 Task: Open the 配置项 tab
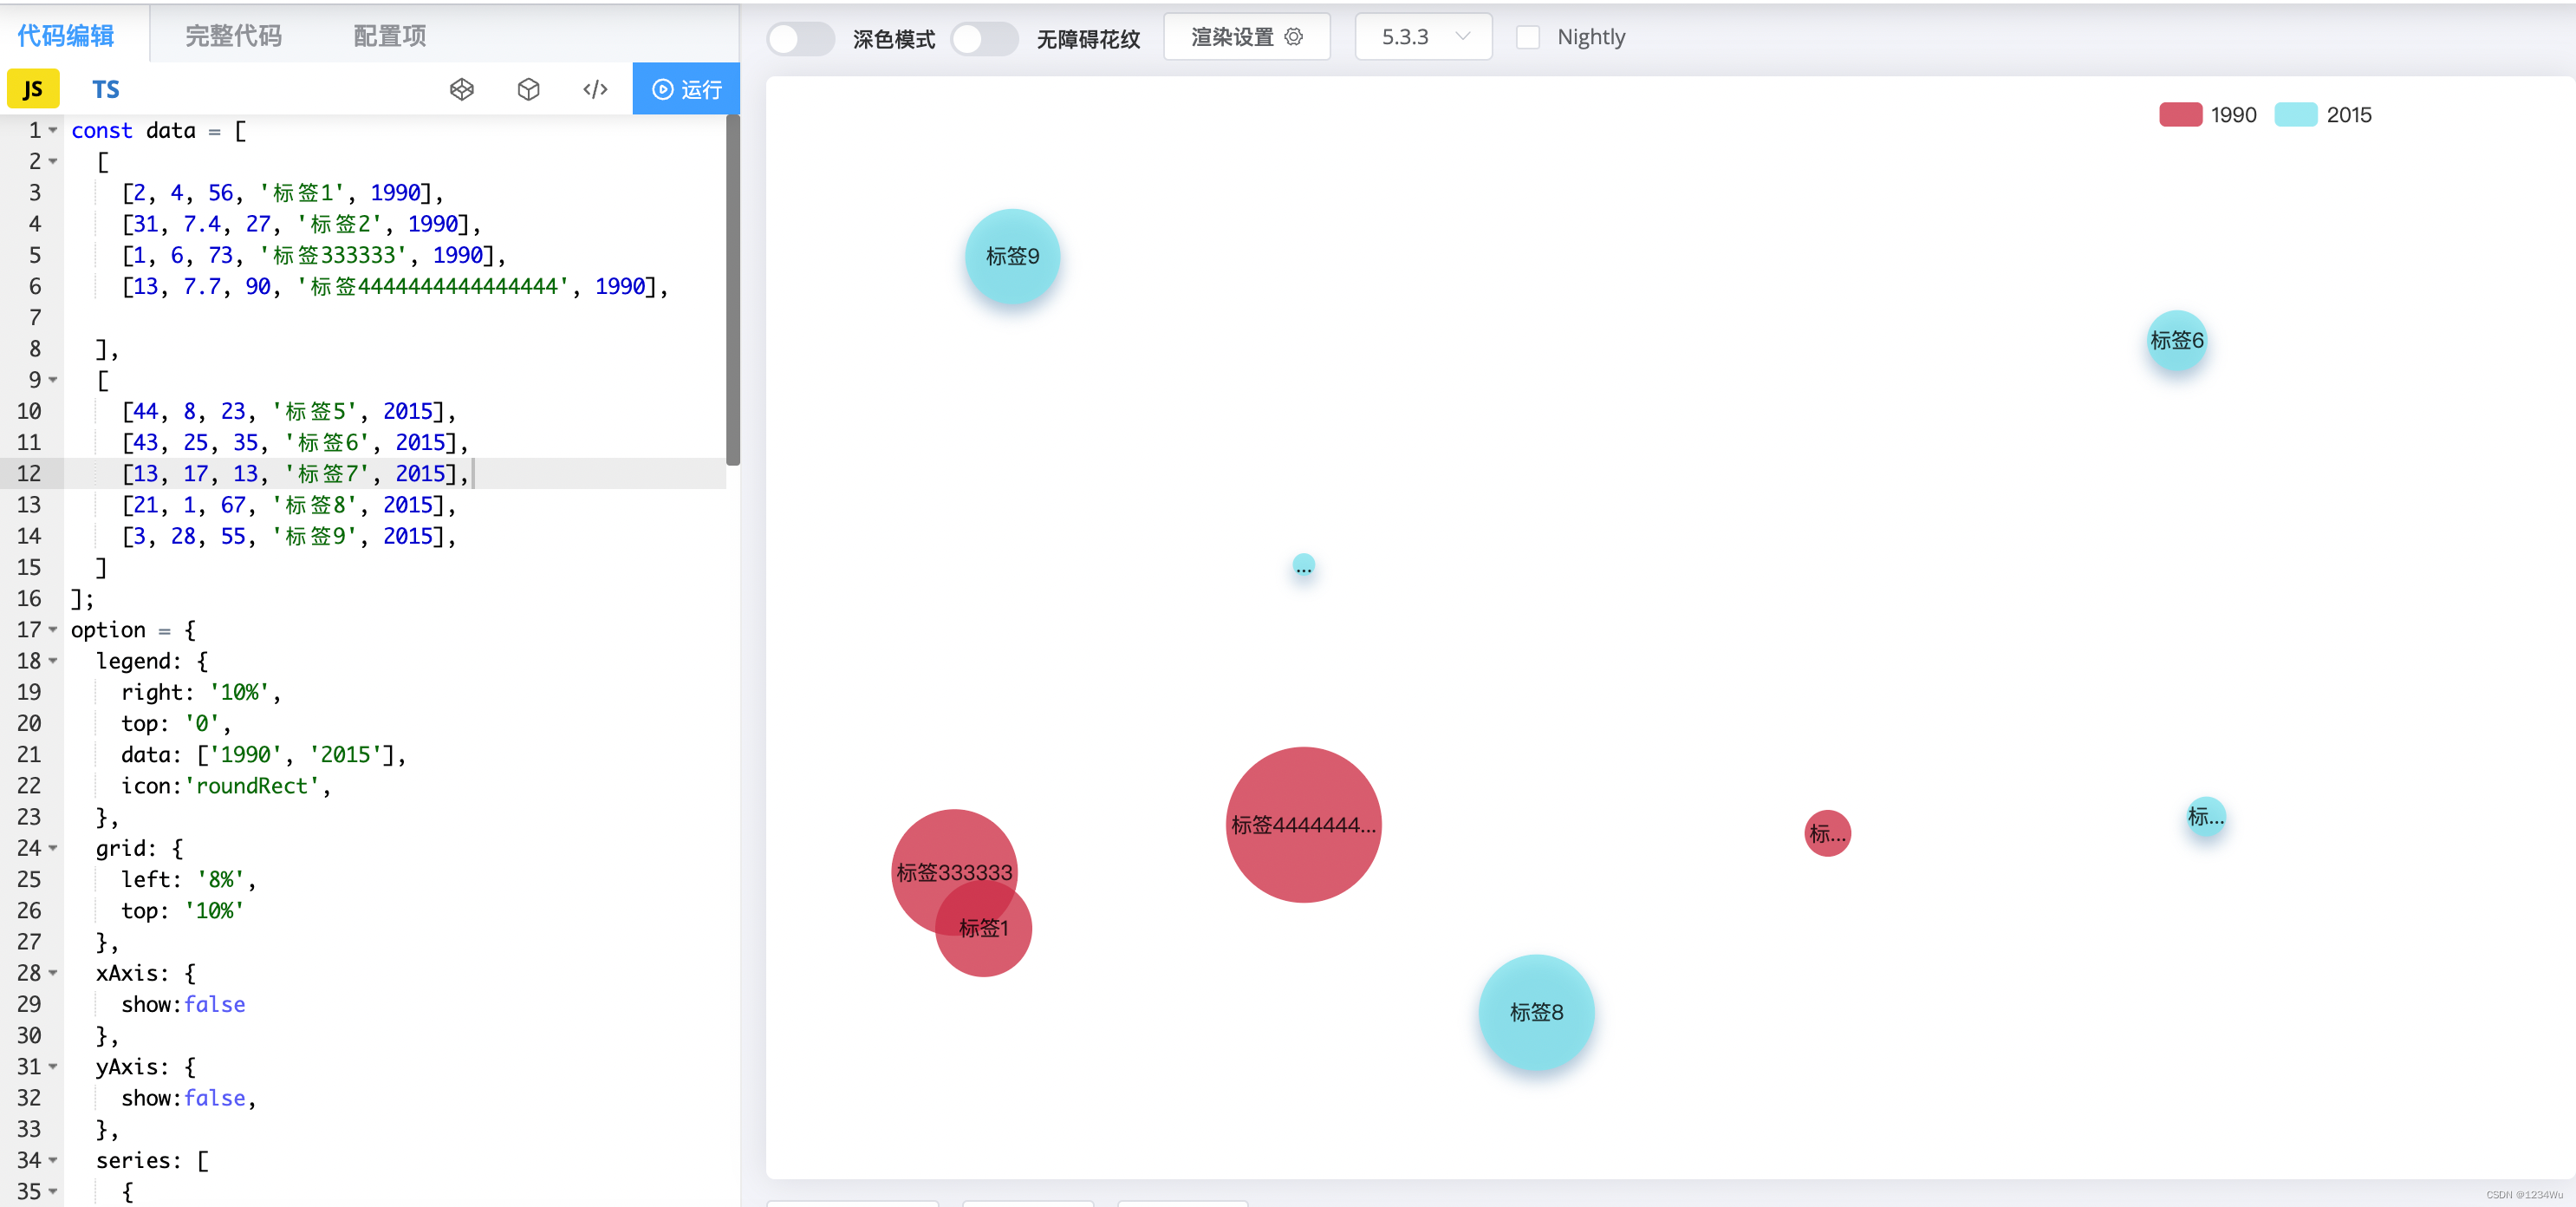[389, 36]
